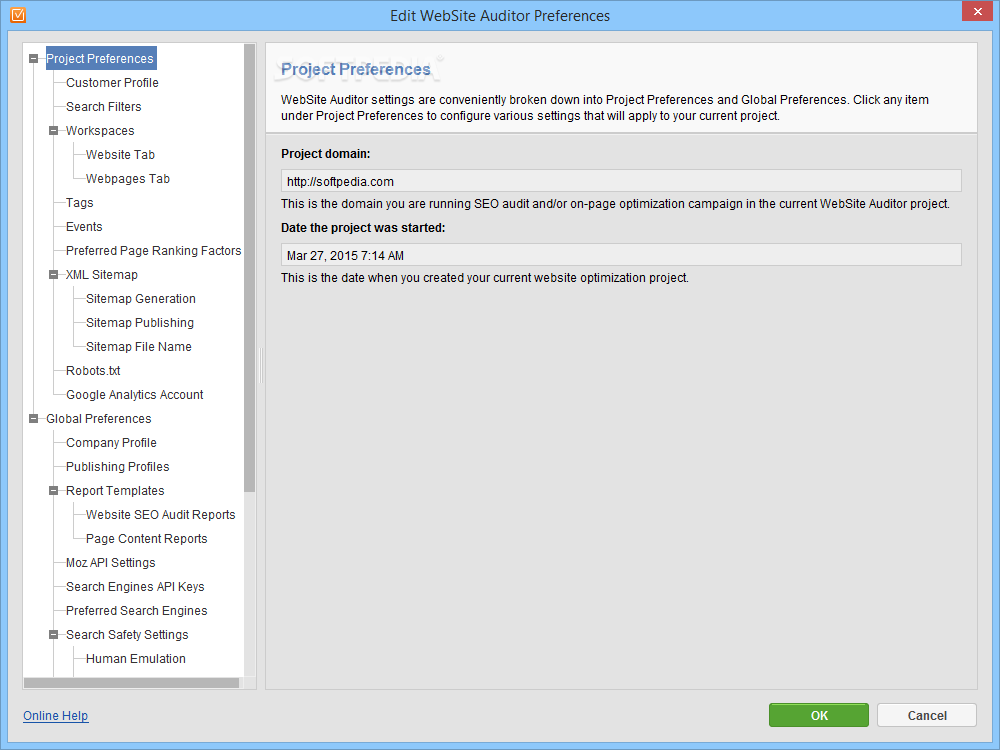Select Events in the preferences tree
Screen dimensions: 1000x750
(x=84, y=227)
